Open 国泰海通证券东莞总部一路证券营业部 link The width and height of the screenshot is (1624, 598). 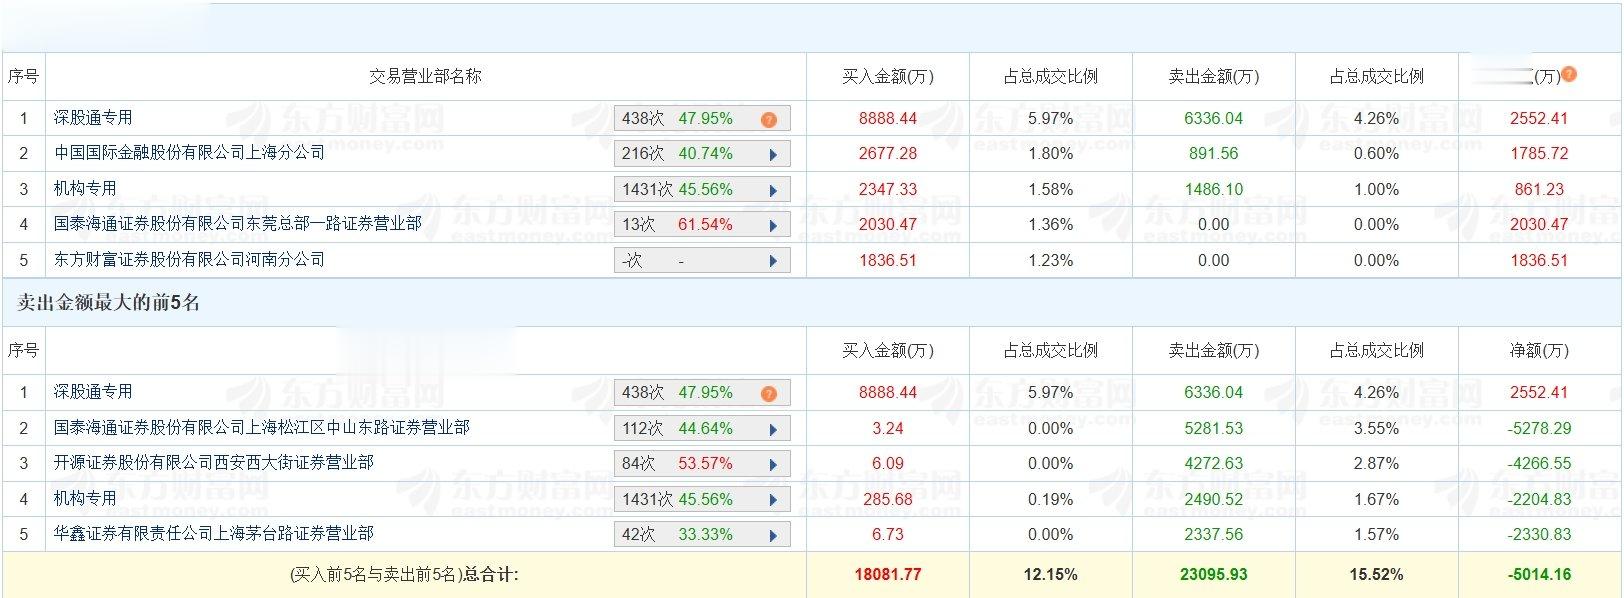(x=237, y=224)
